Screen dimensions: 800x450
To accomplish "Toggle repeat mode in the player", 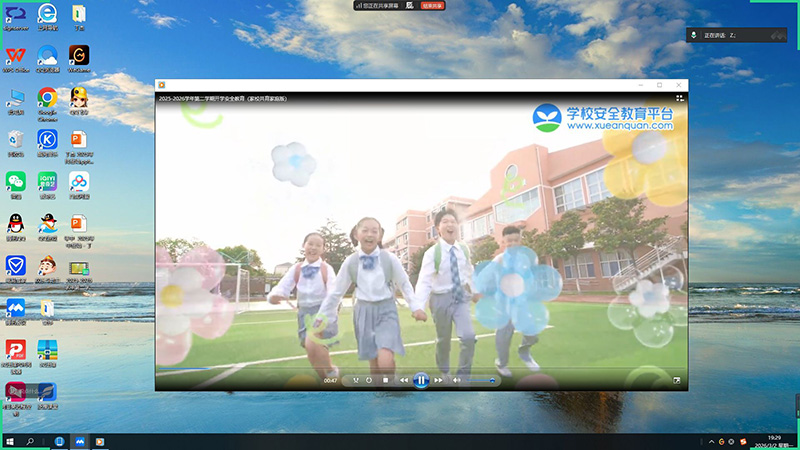I will tap(369, 380).
